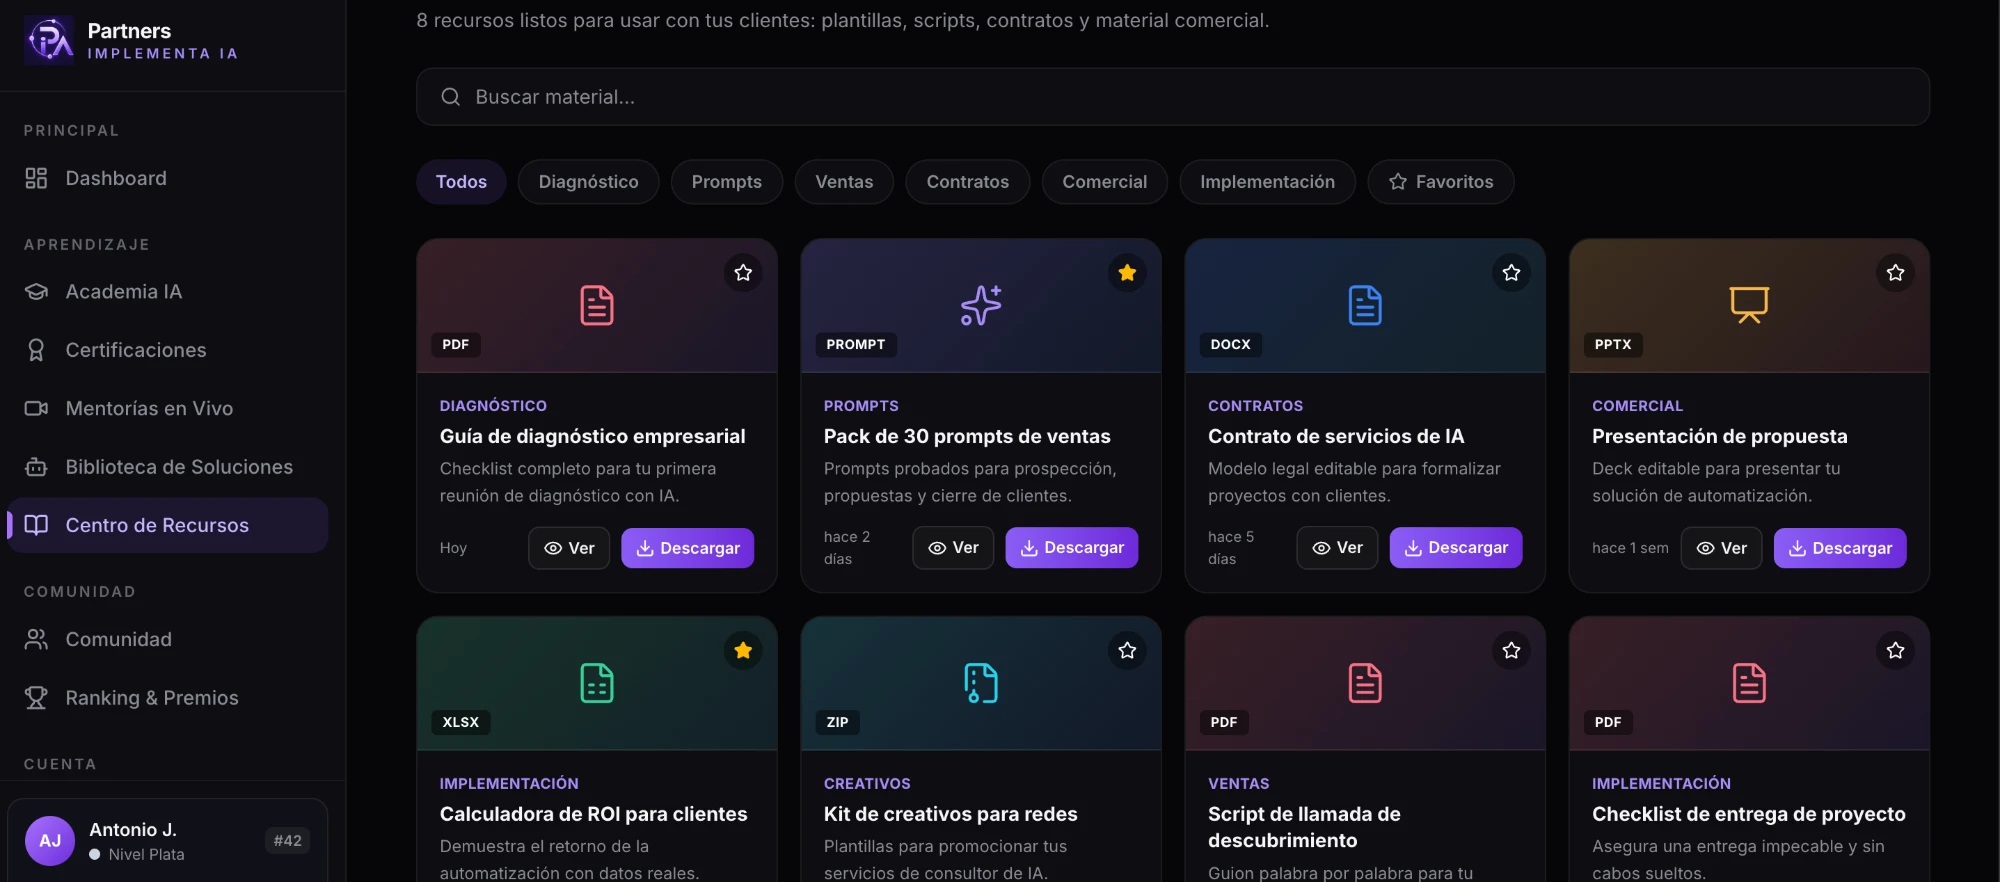Open Mentorías en Vivo page
Viewport: 2000px width, 882px height.
coord(167,408)
